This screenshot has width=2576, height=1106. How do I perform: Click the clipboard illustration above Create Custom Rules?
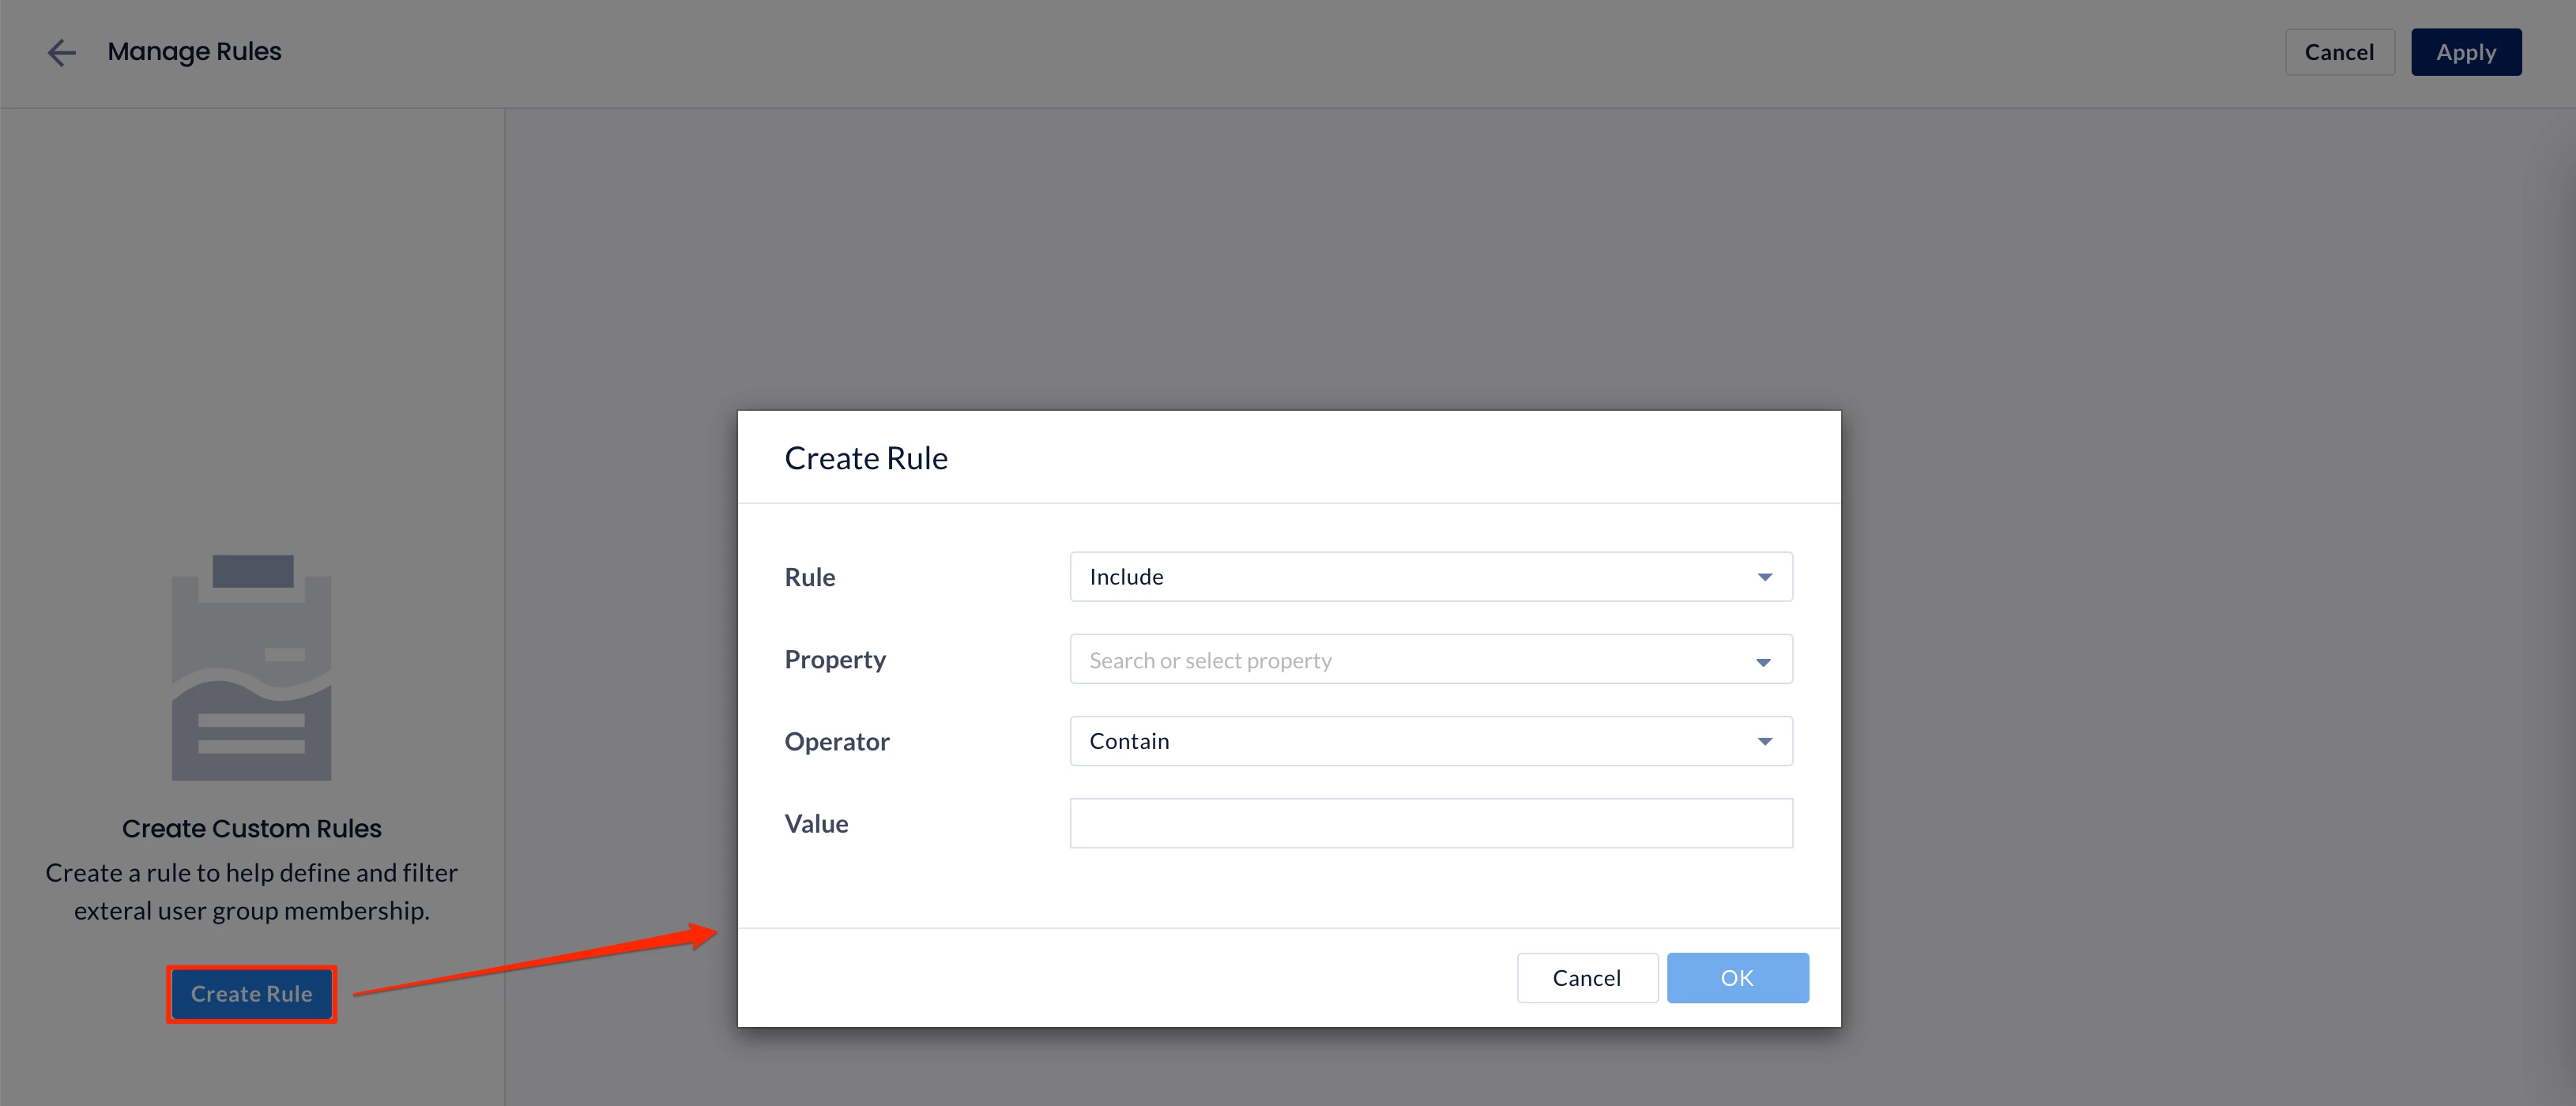pos(251,667)
